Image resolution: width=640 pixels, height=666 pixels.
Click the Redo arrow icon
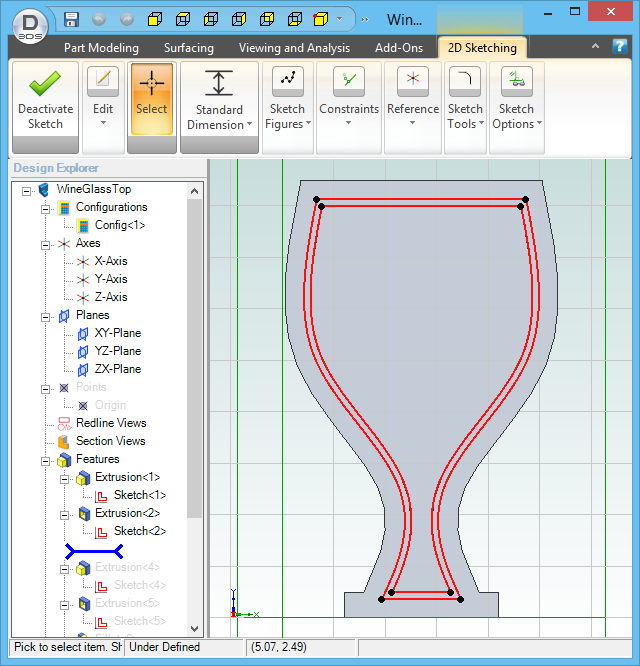point(127,19)
